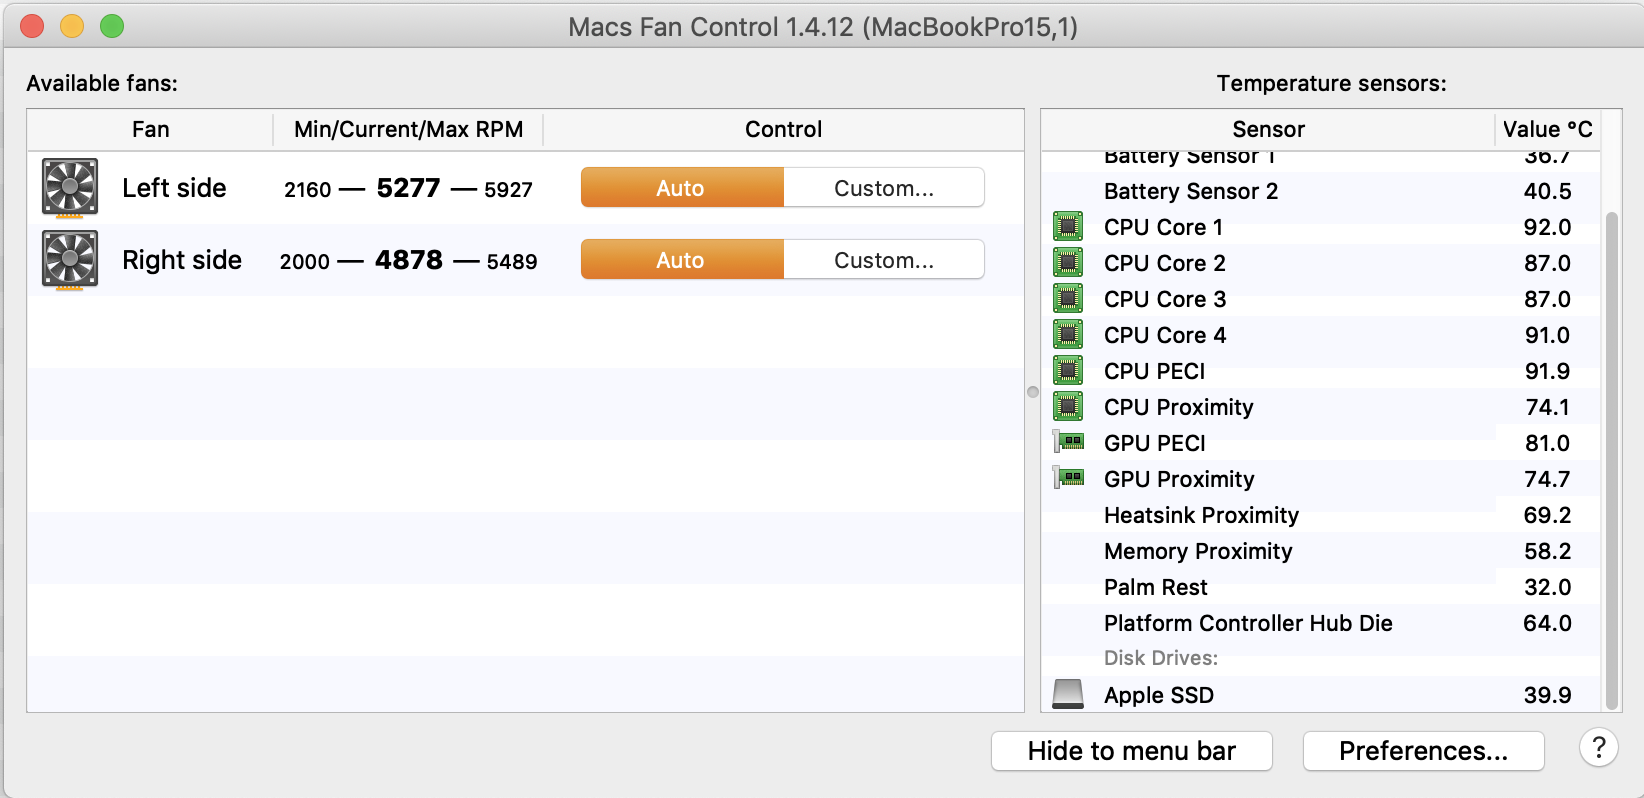The width and height of the screenshot is (1644, 798).
Task: Click the GPU PECI card icon
Action: point(1069,442)
